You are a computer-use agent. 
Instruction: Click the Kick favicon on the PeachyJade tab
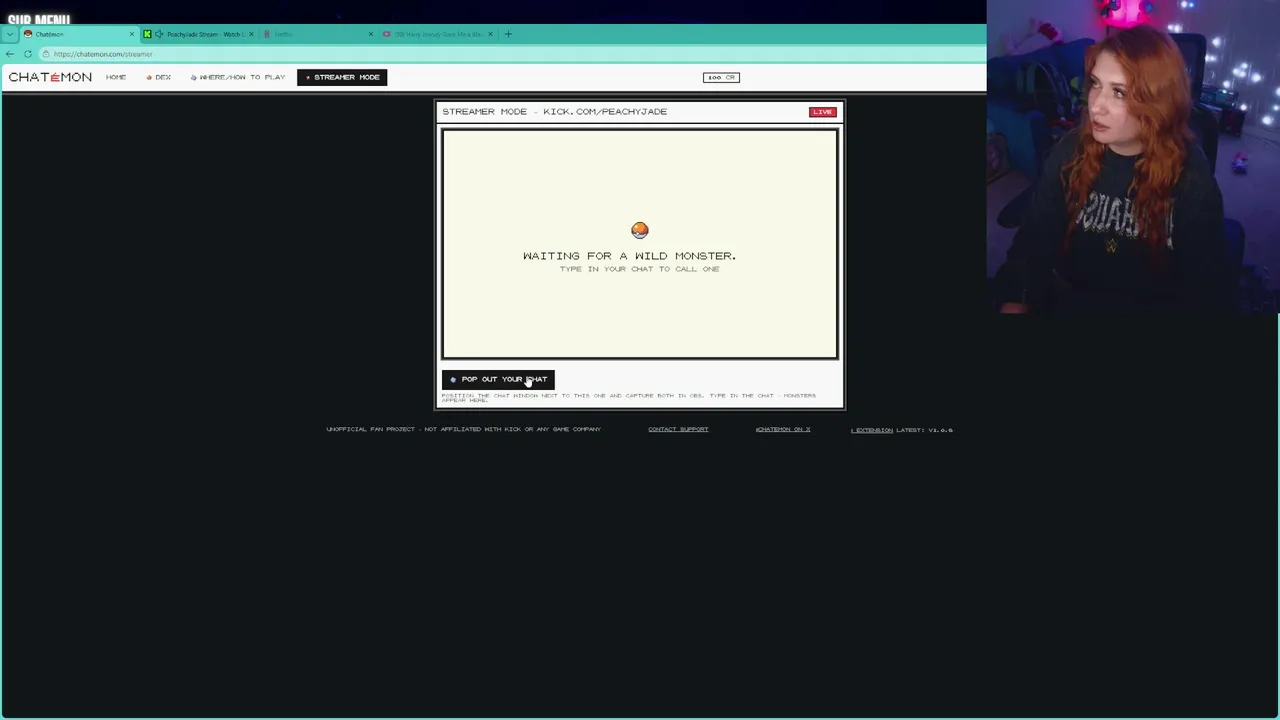(x=147, y=34)
